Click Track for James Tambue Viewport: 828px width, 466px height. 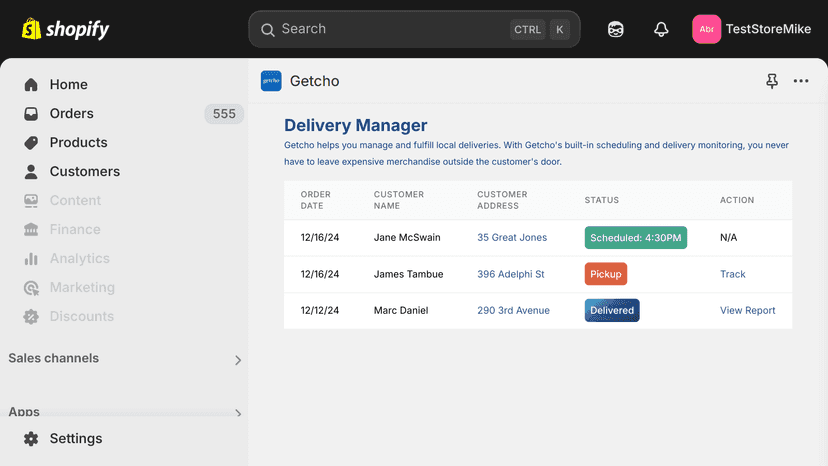pos(732,274)
